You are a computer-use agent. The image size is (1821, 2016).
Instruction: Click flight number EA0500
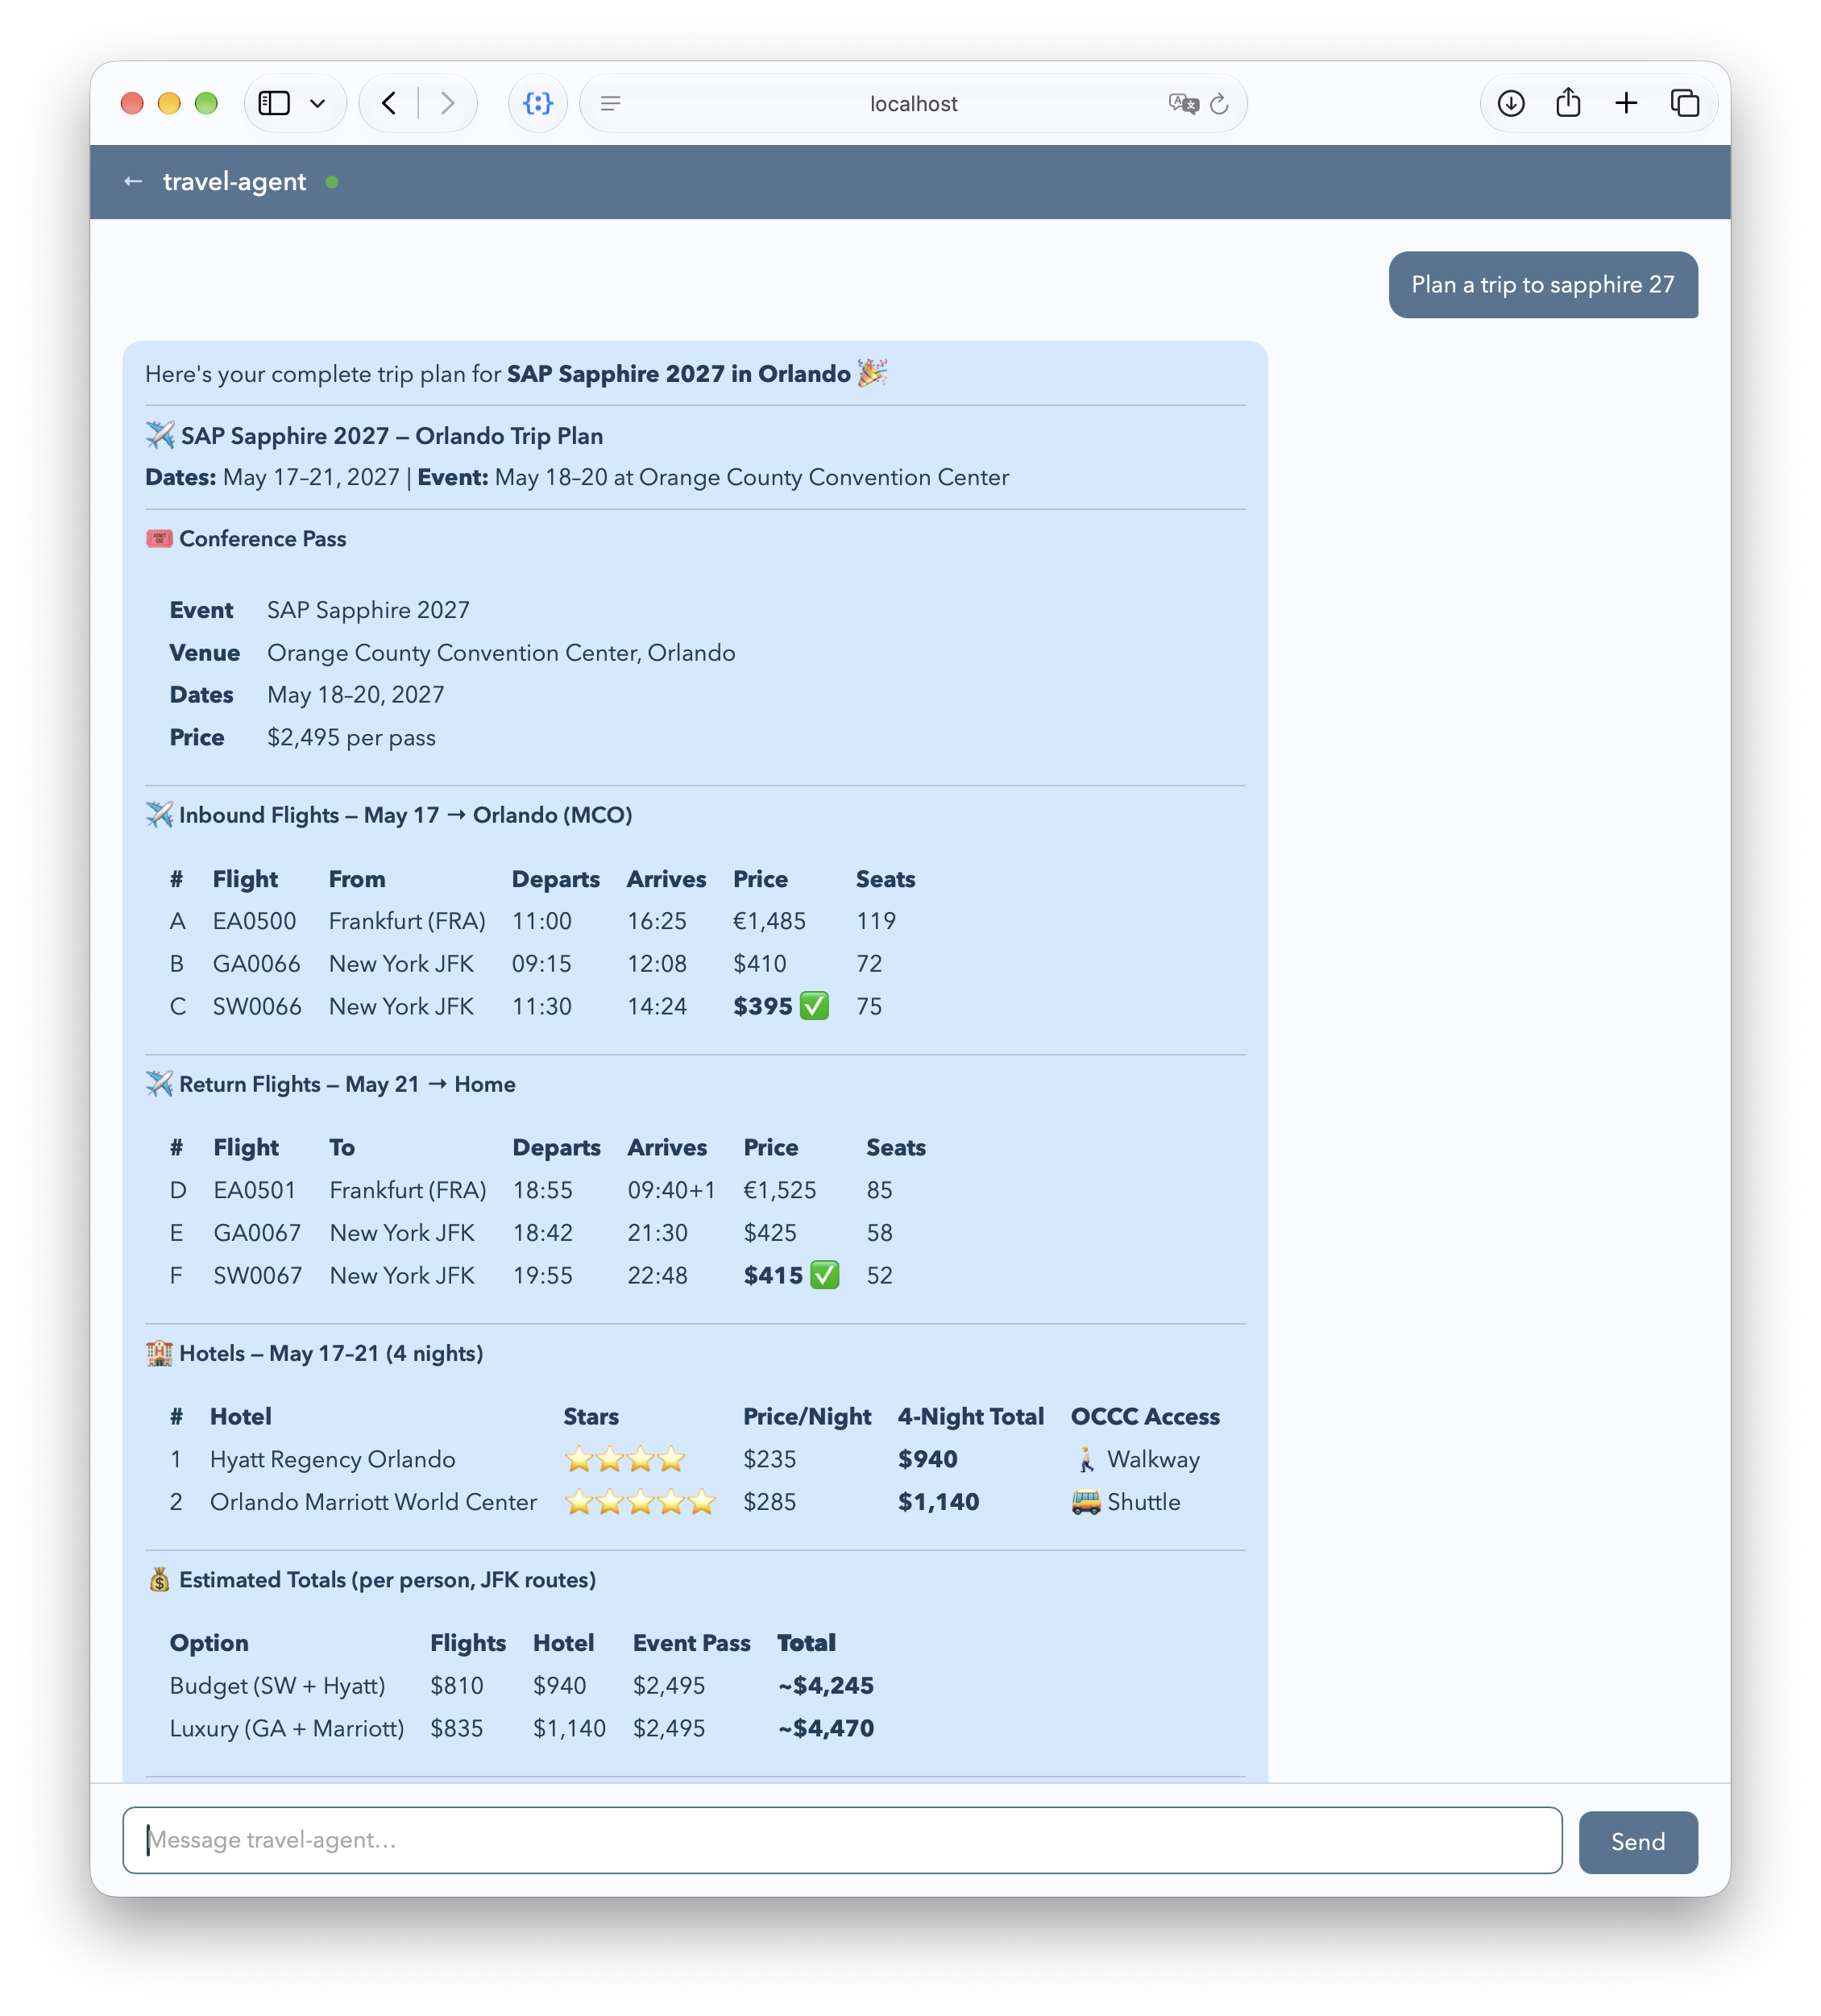(254, 920)
